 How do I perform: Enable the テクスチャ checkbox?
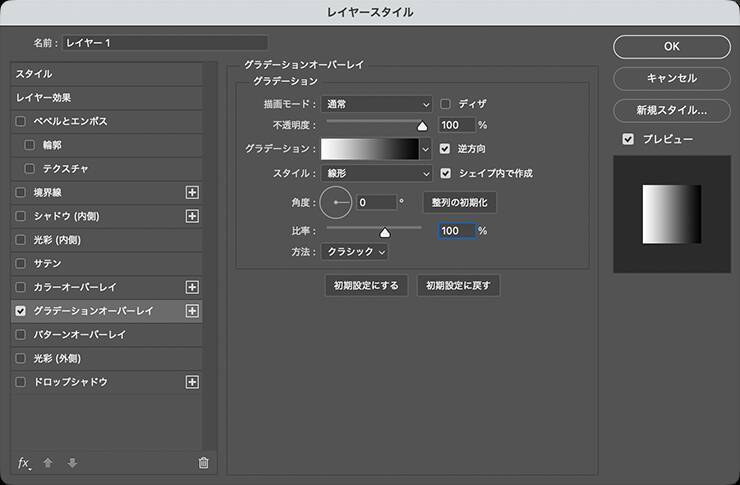pos(29,168)
